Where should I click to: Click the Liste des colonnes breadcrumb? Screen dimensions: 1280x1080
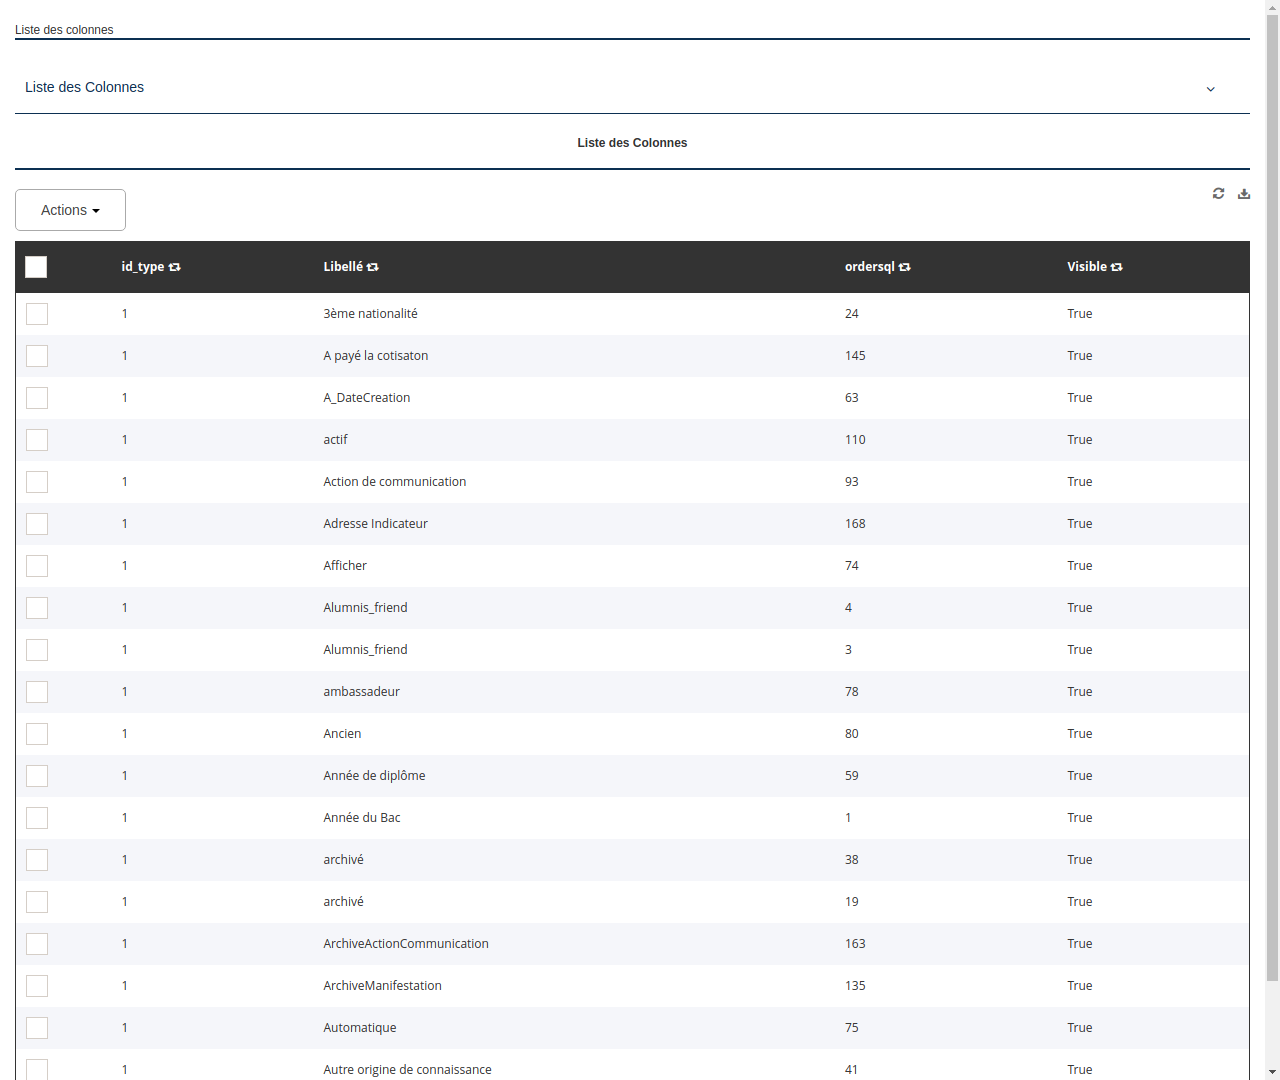(x=64, y=30)
